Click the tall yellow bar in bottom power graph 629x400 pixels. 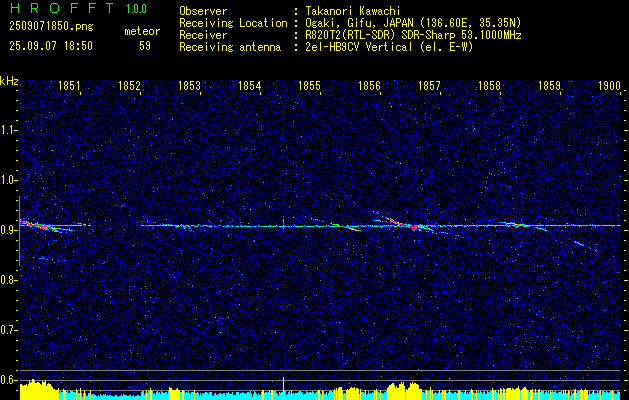coord(284,388)
